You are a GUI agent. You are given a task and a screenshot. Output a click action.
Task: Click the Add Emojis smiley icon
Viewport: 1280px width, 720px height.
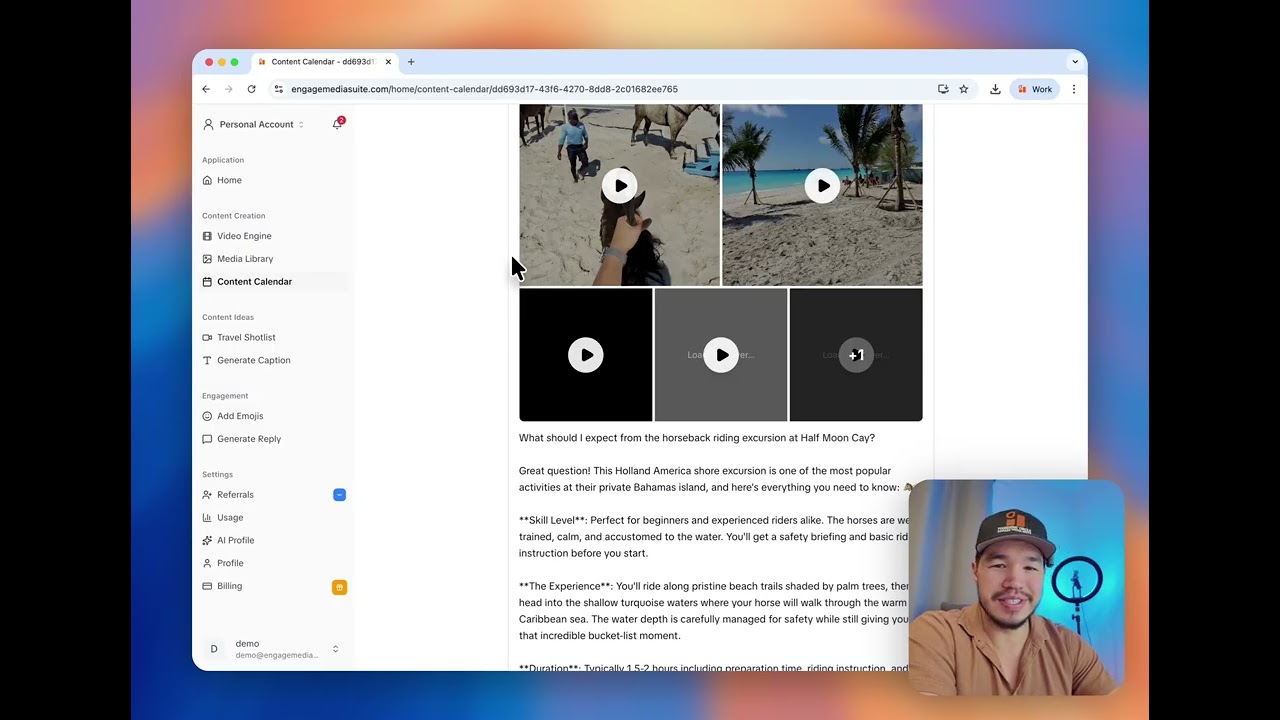point(207,416)
